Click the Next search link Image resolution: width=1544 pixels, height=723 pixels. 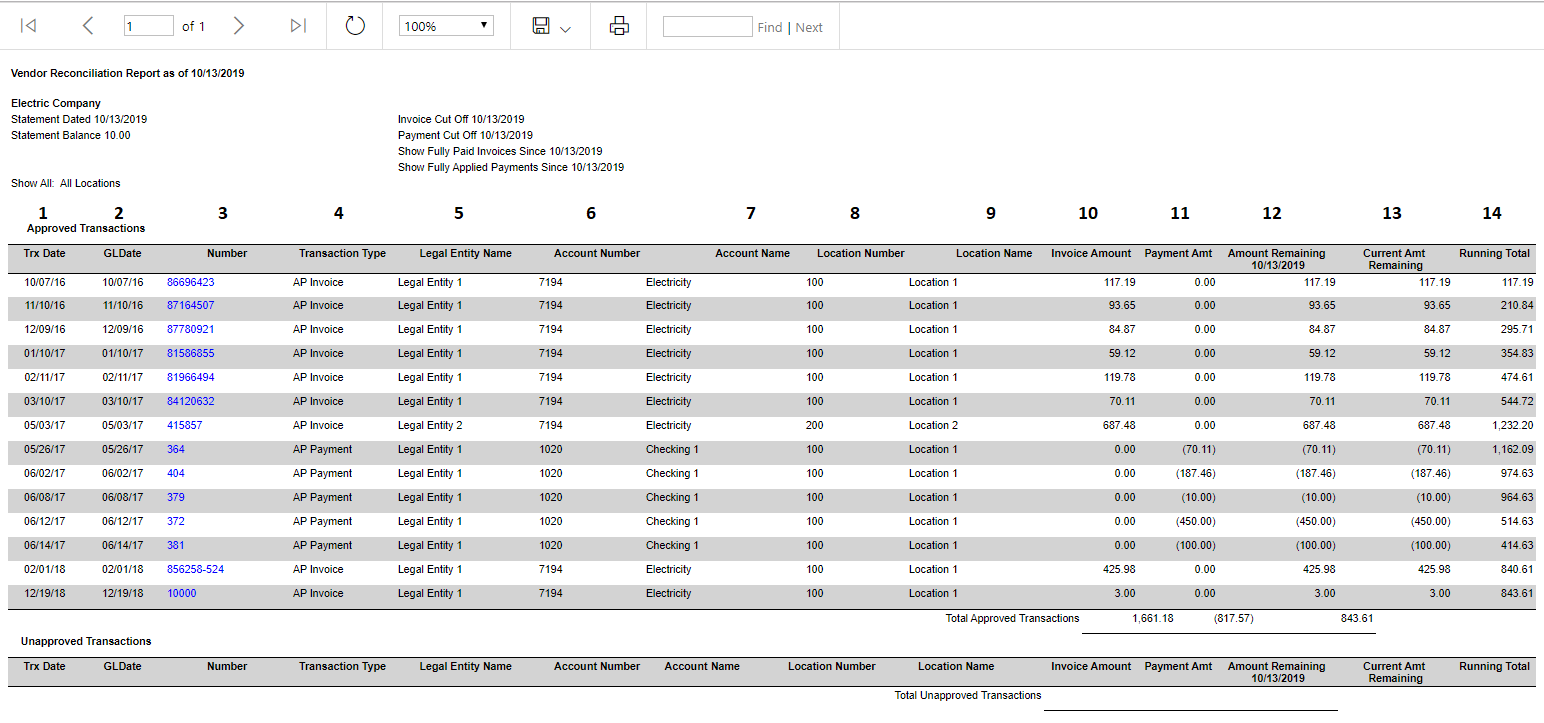click(x=809, y=27)
